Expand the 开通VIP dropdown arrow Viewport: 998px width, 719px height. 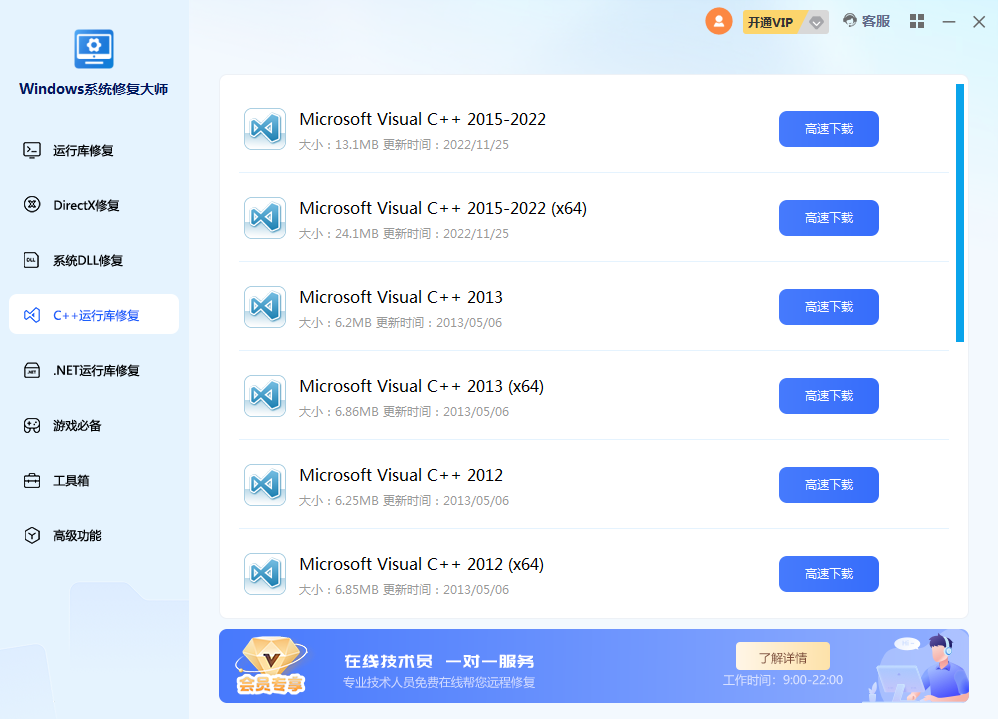click(817, 22)
